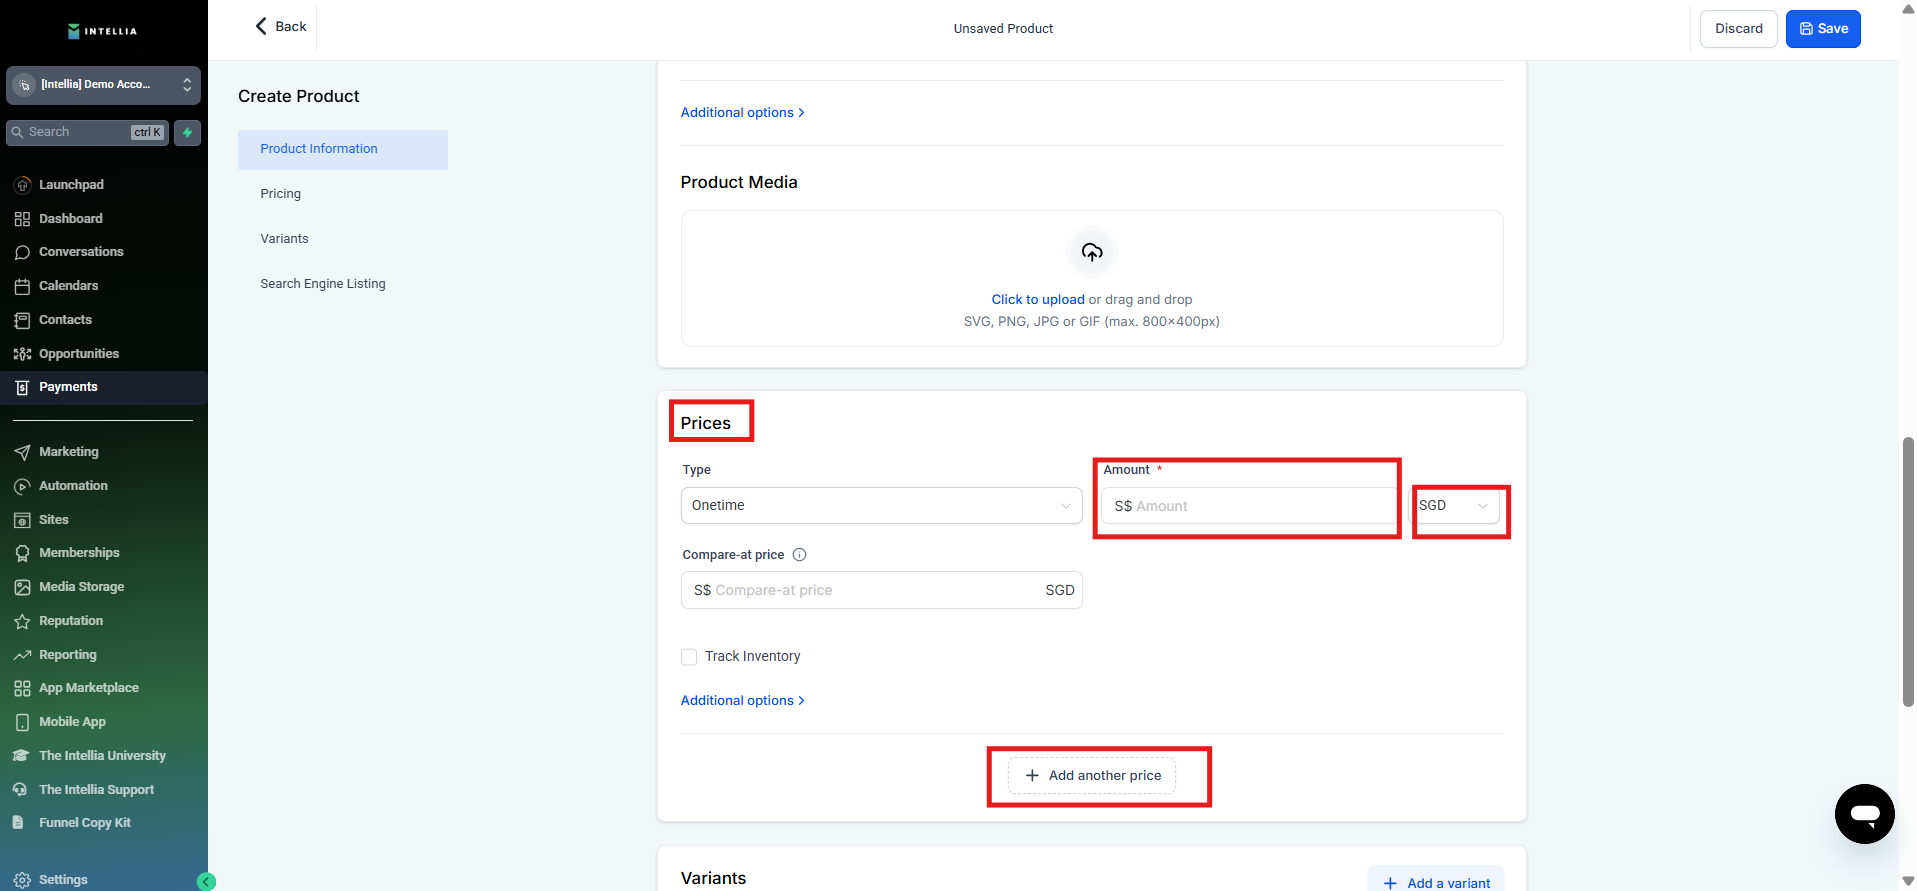Click the page vertical scrollbar thumb

click(1908, 570)
